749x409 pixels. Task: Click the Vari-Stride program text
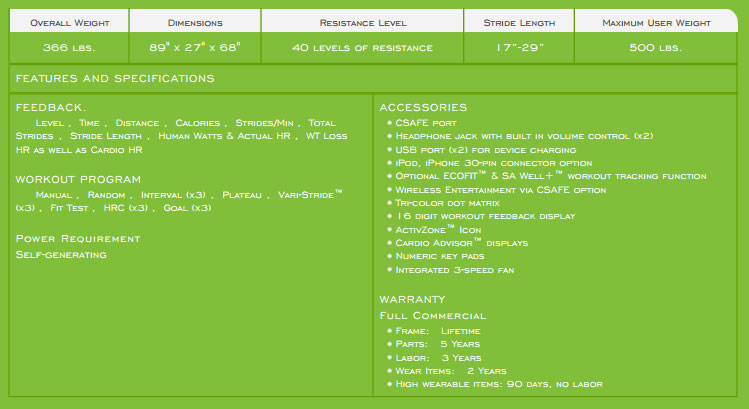pyautogui.click(x=310, y=194)
